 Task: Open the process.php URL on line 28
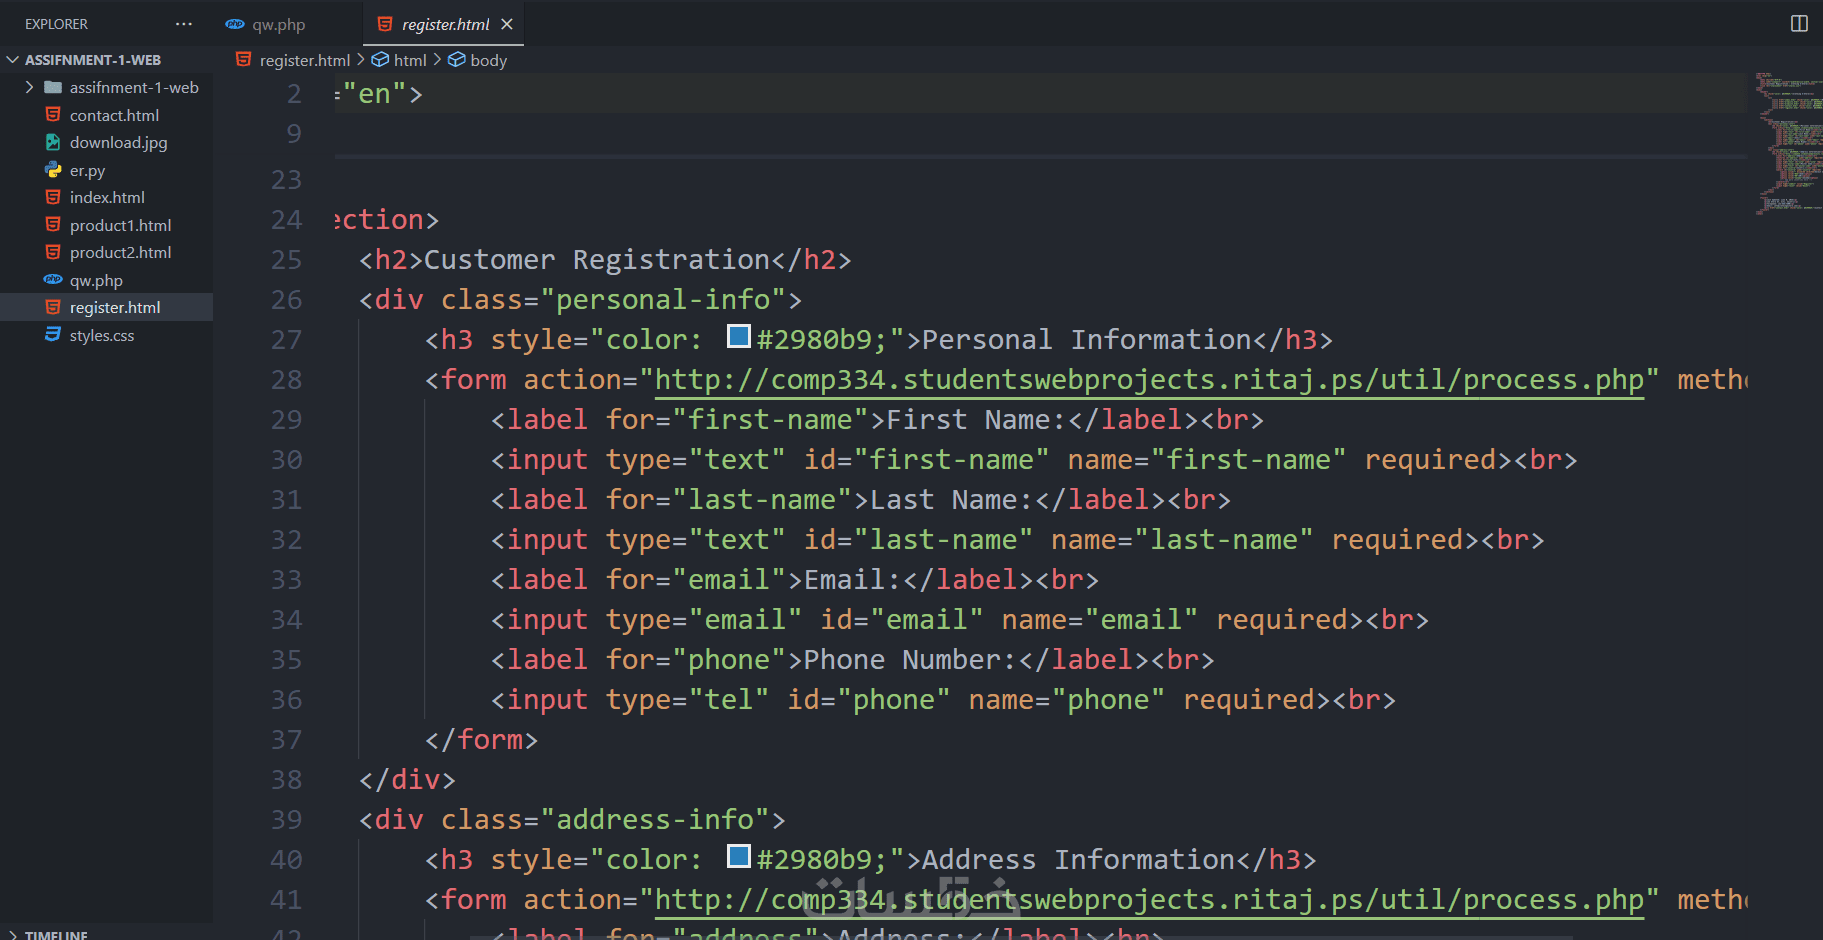[1148, 380]
